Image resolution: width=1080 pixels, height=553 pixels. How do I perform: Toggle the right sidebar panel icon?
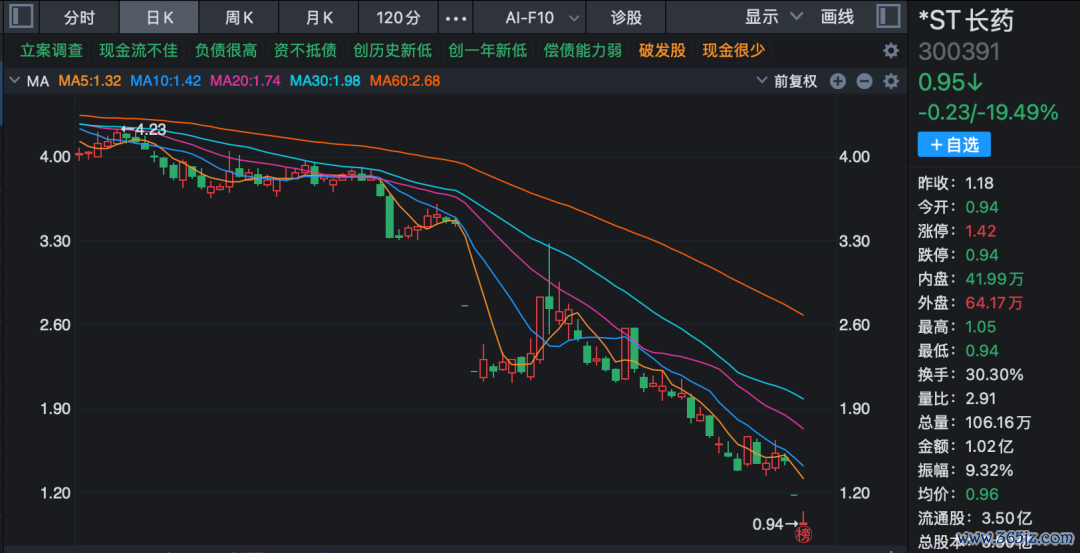886,17
